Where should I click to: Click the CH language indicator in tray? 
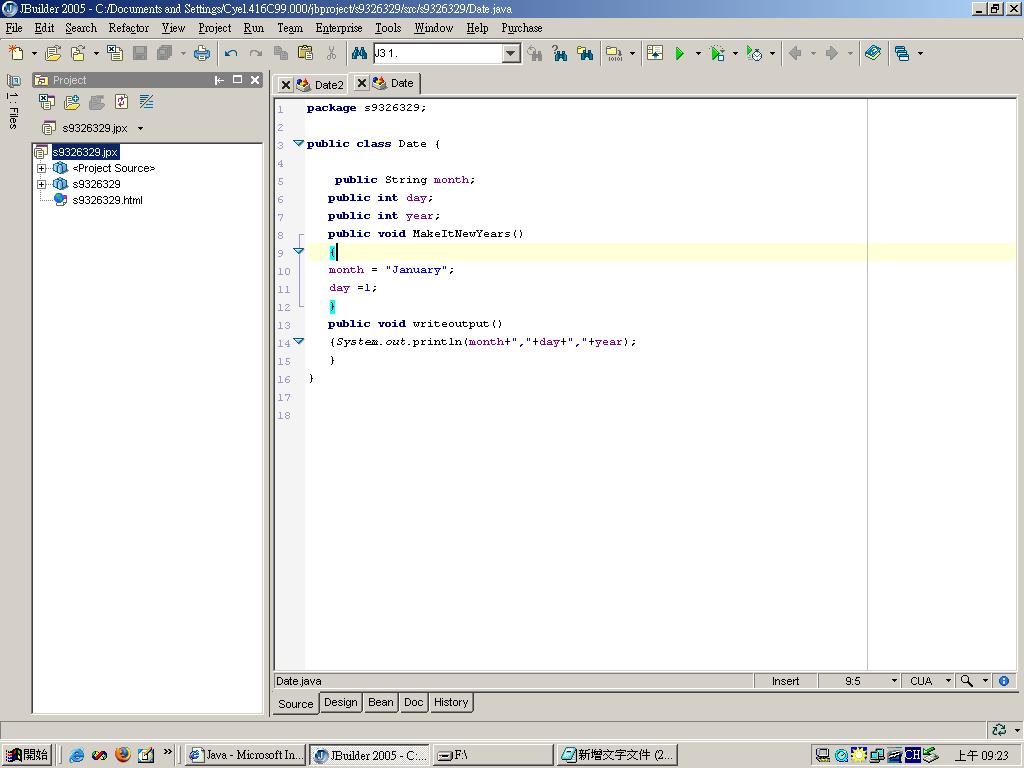click(x=912, y=755)
